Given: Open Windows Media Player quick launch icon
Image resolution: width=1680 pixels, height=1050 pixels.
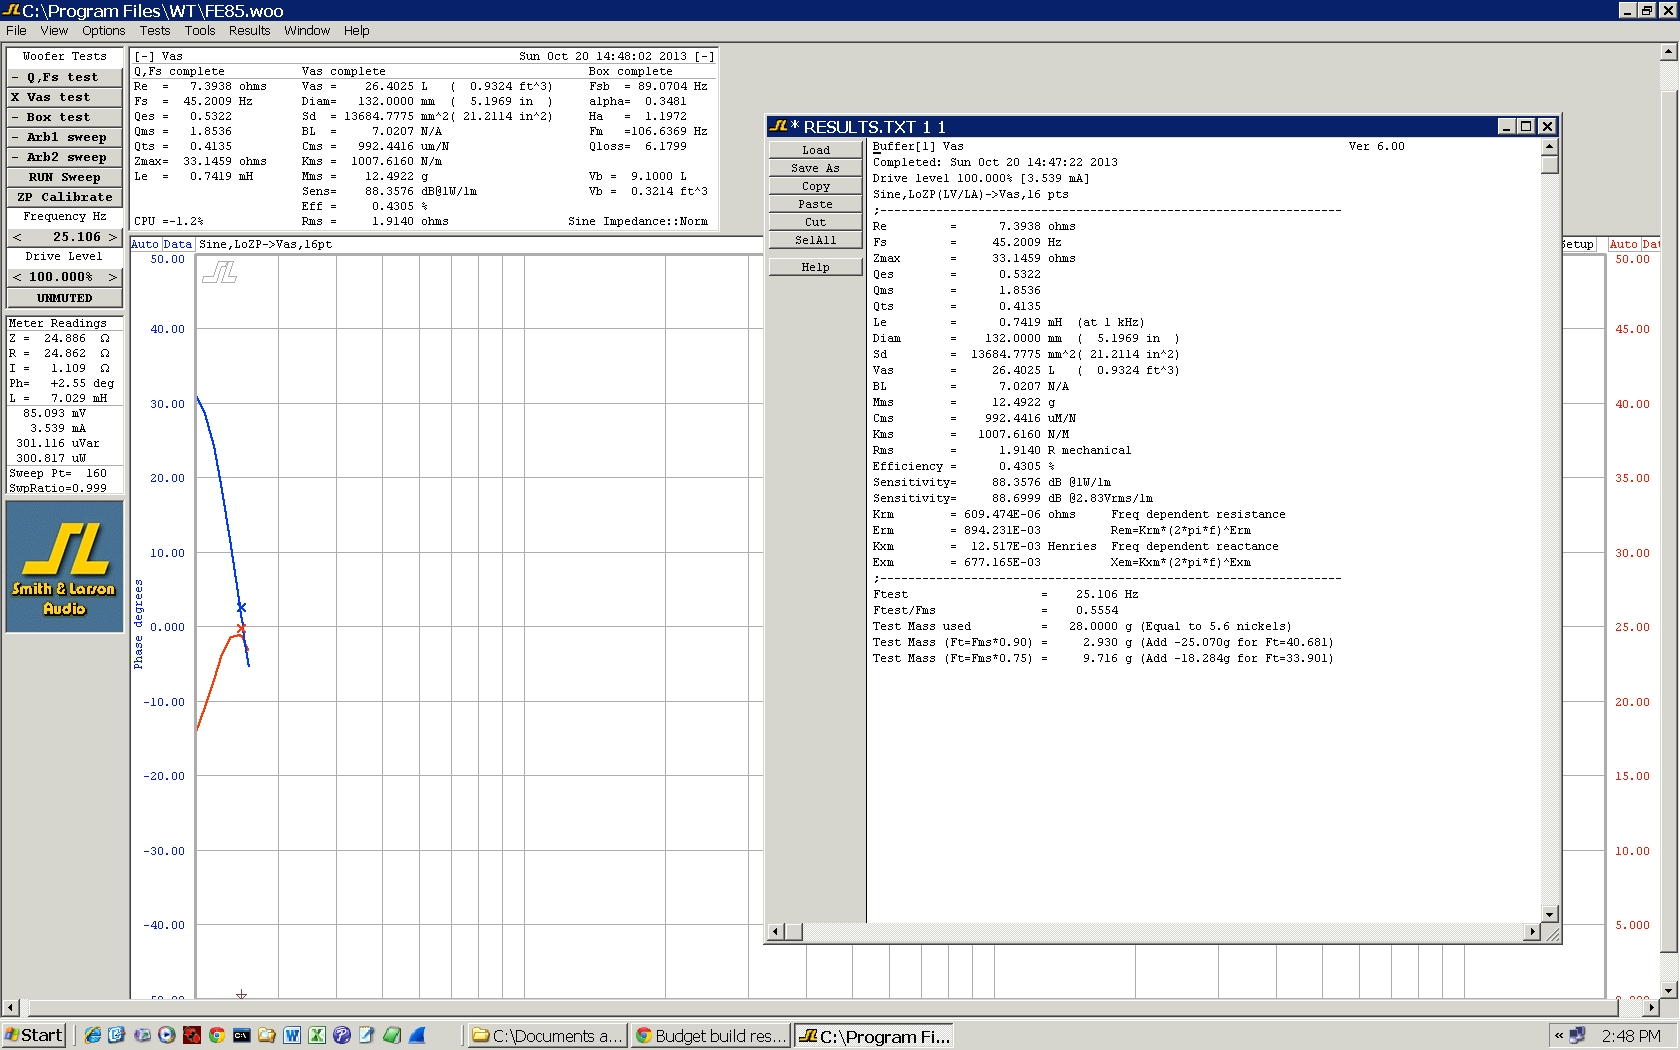Looking at the screenshot, I should 167,1035.
